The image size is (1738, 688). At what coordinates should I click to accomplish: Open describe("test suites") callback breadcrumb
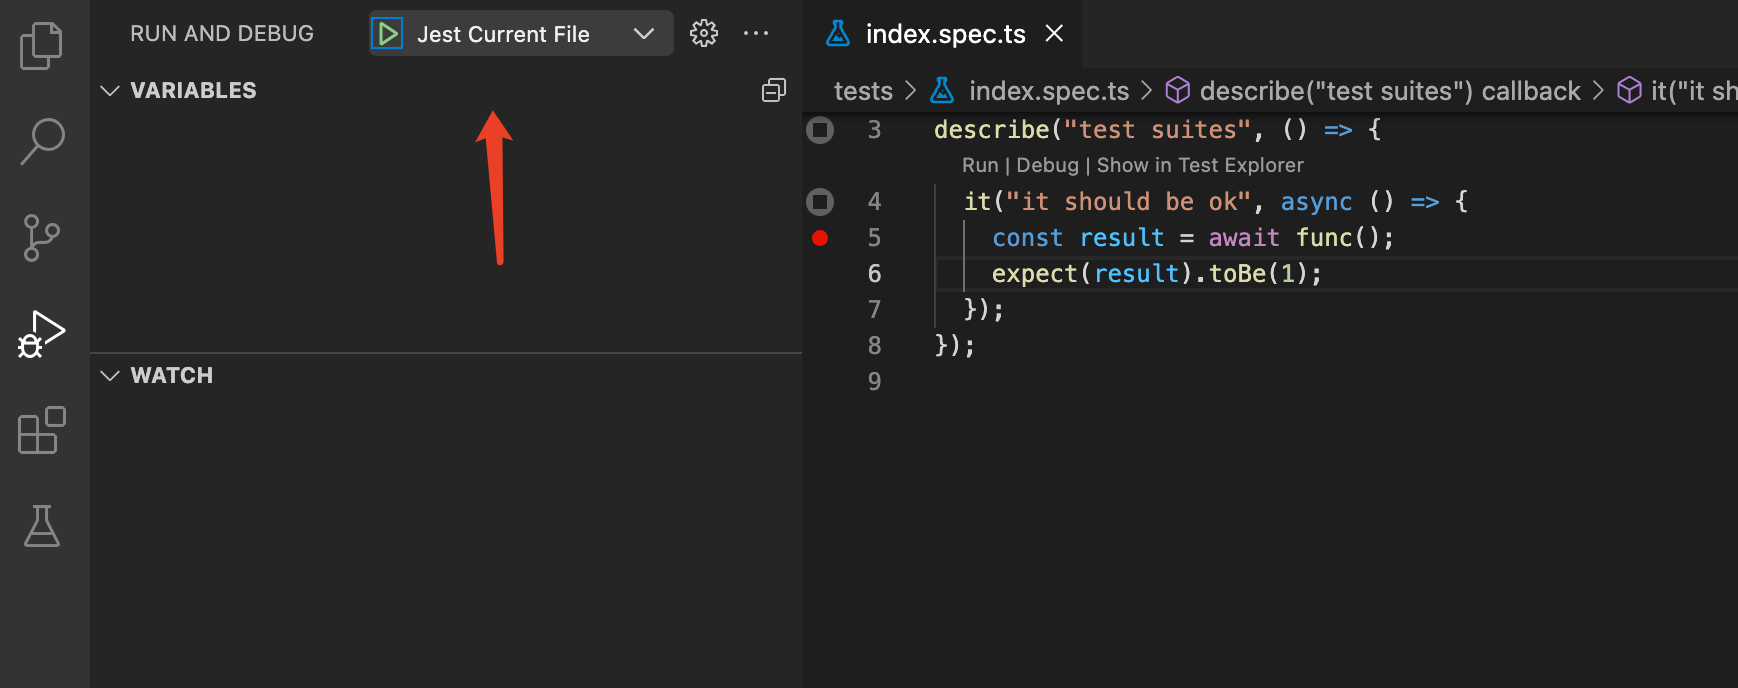coord(1390,91)
